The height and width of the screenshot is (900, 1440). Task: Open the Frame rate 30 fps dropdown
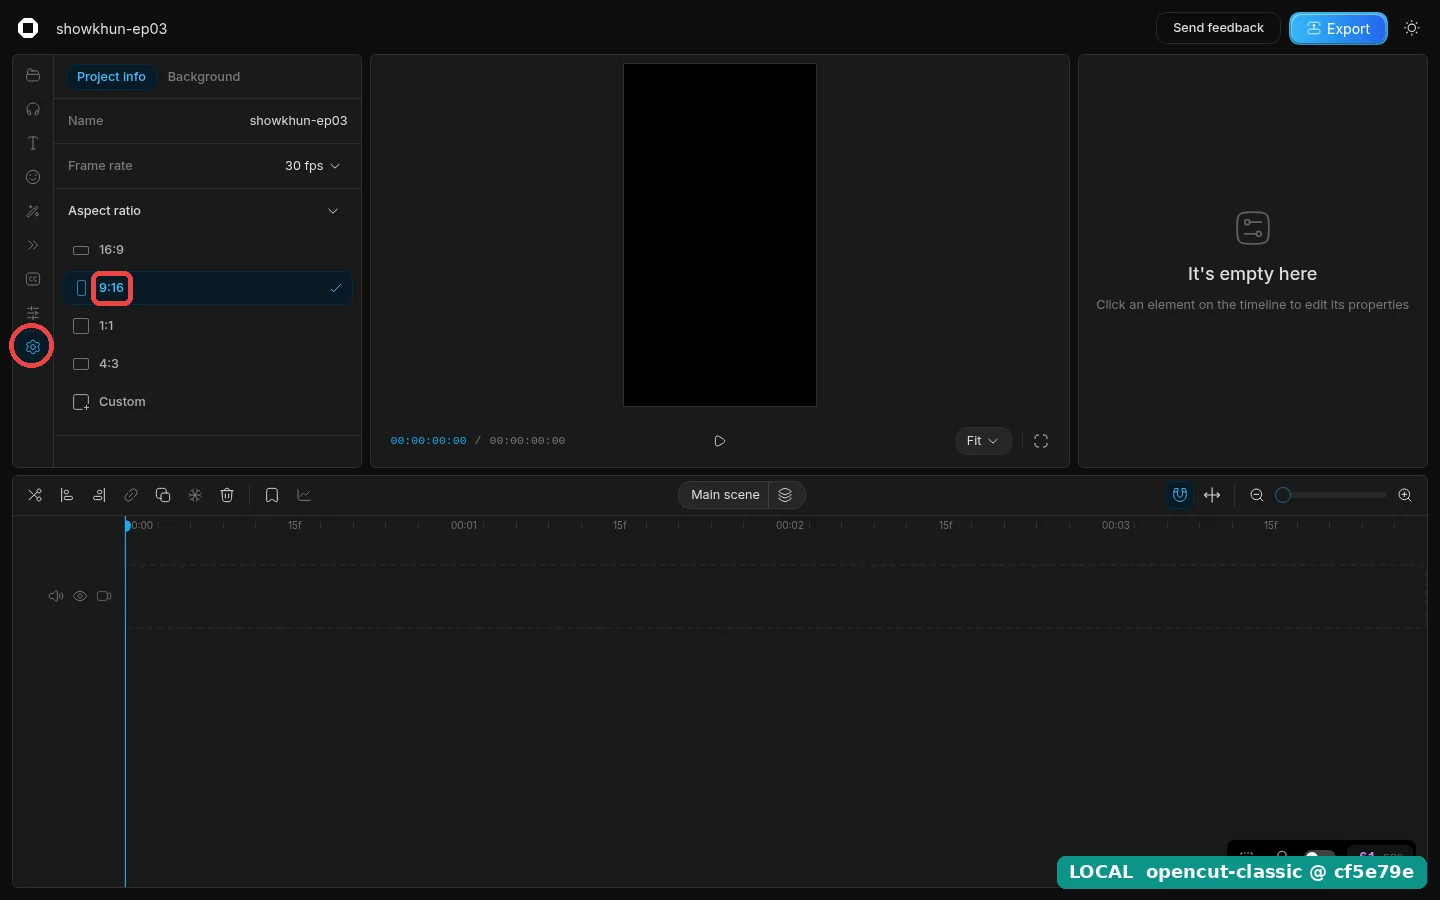pyautogui.click(x=313, y=166)
